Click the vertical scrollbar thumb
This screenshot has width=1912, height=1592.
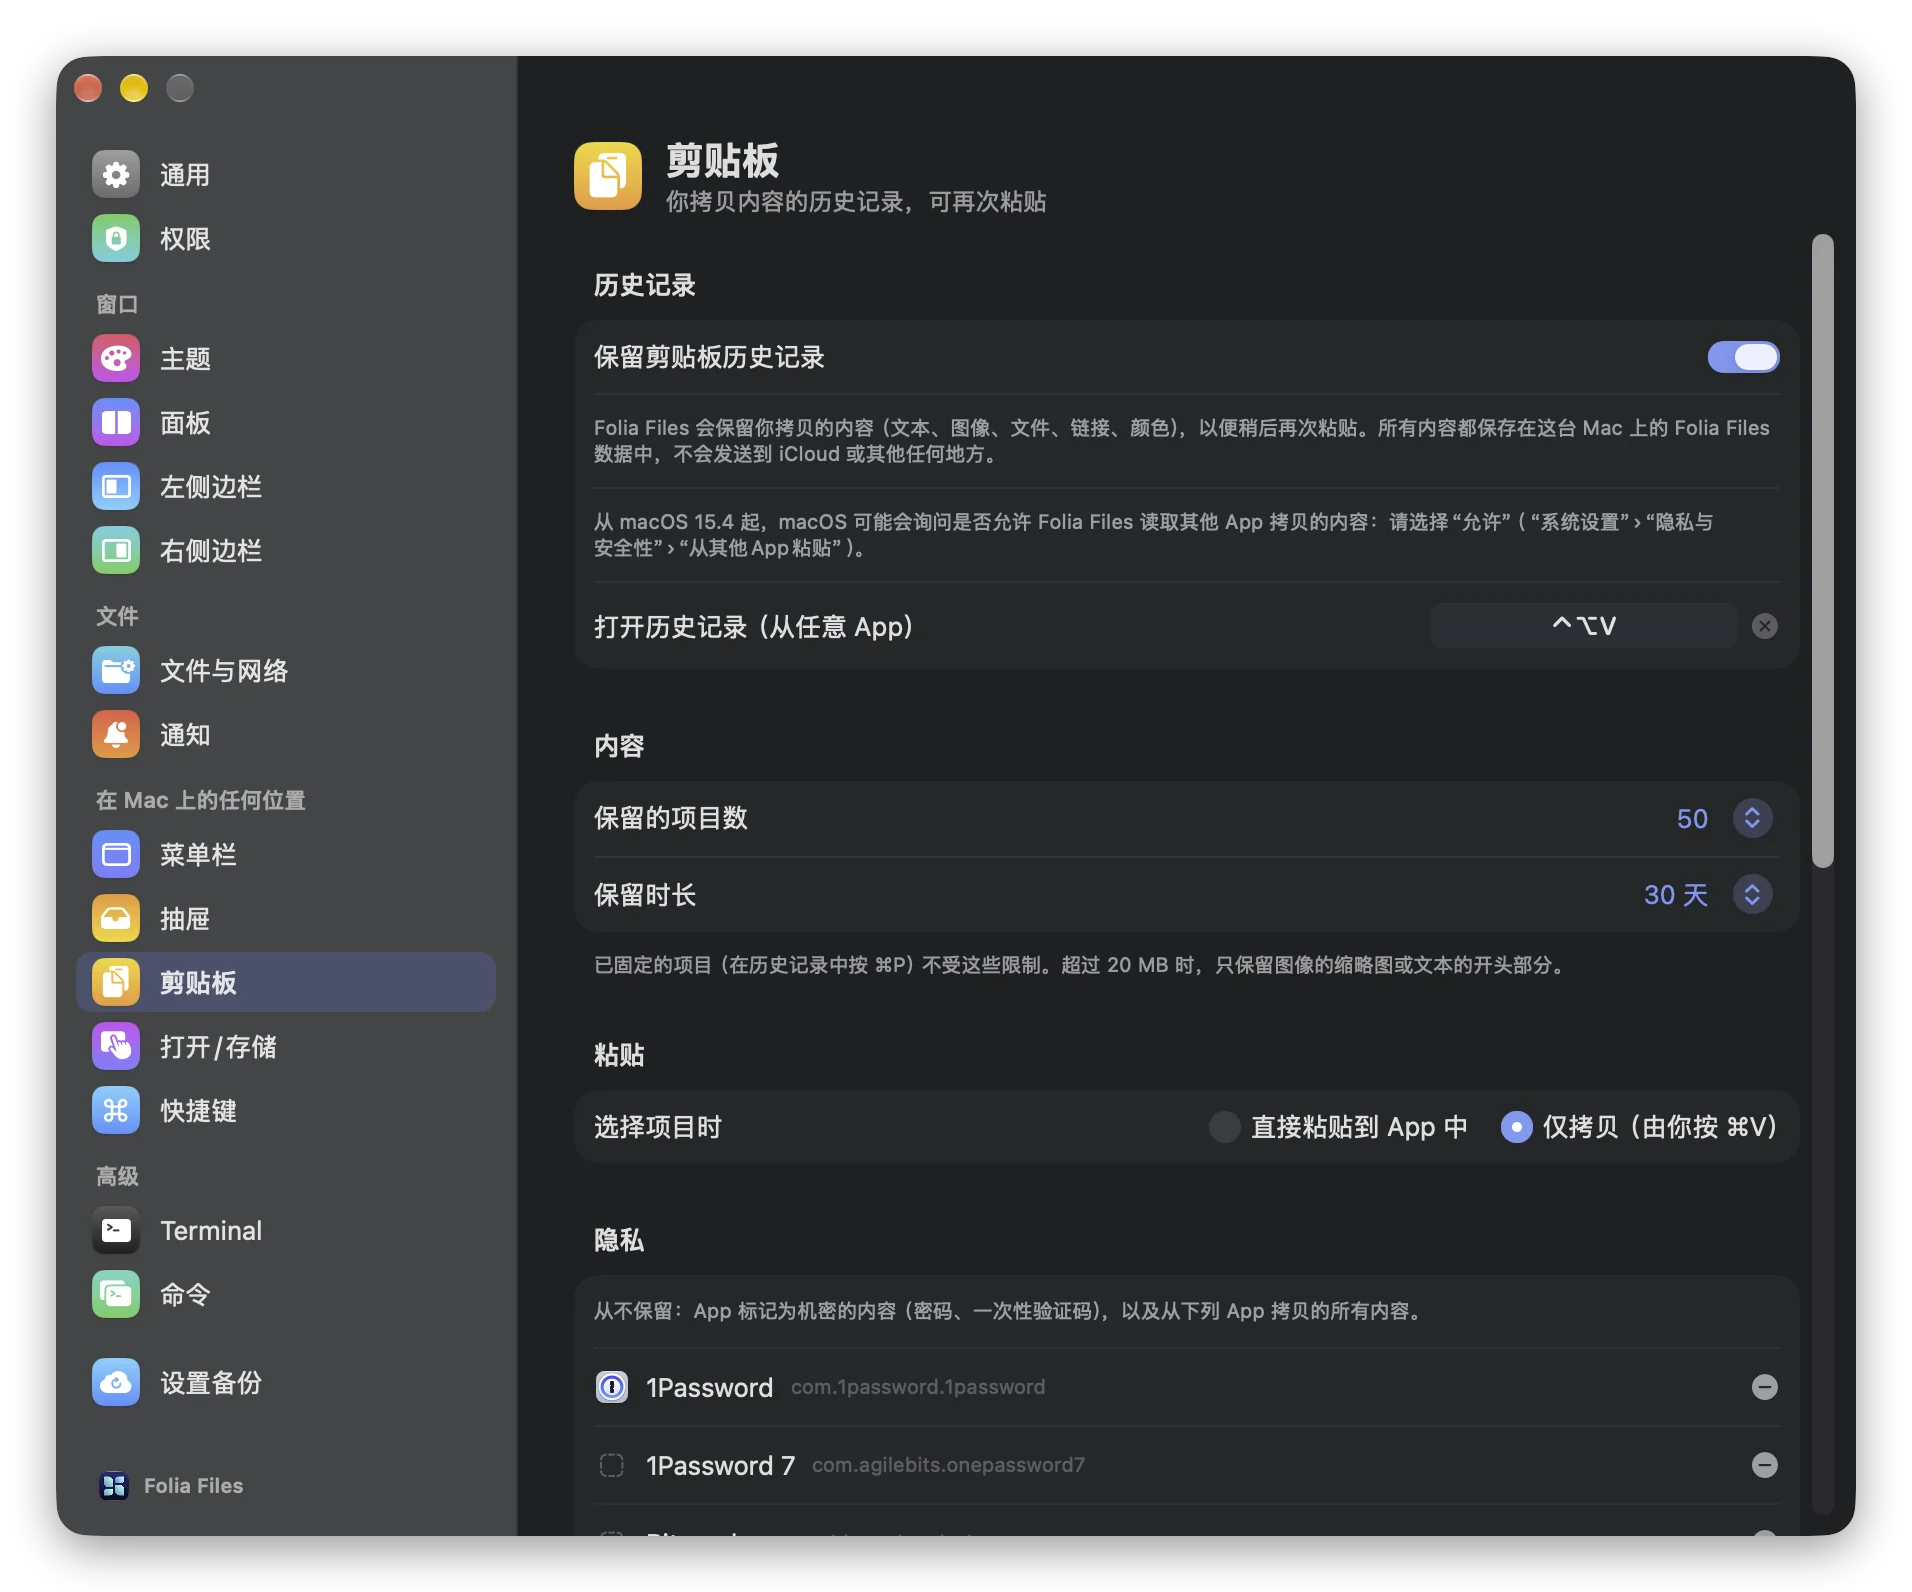click(x=1822, y=551)
